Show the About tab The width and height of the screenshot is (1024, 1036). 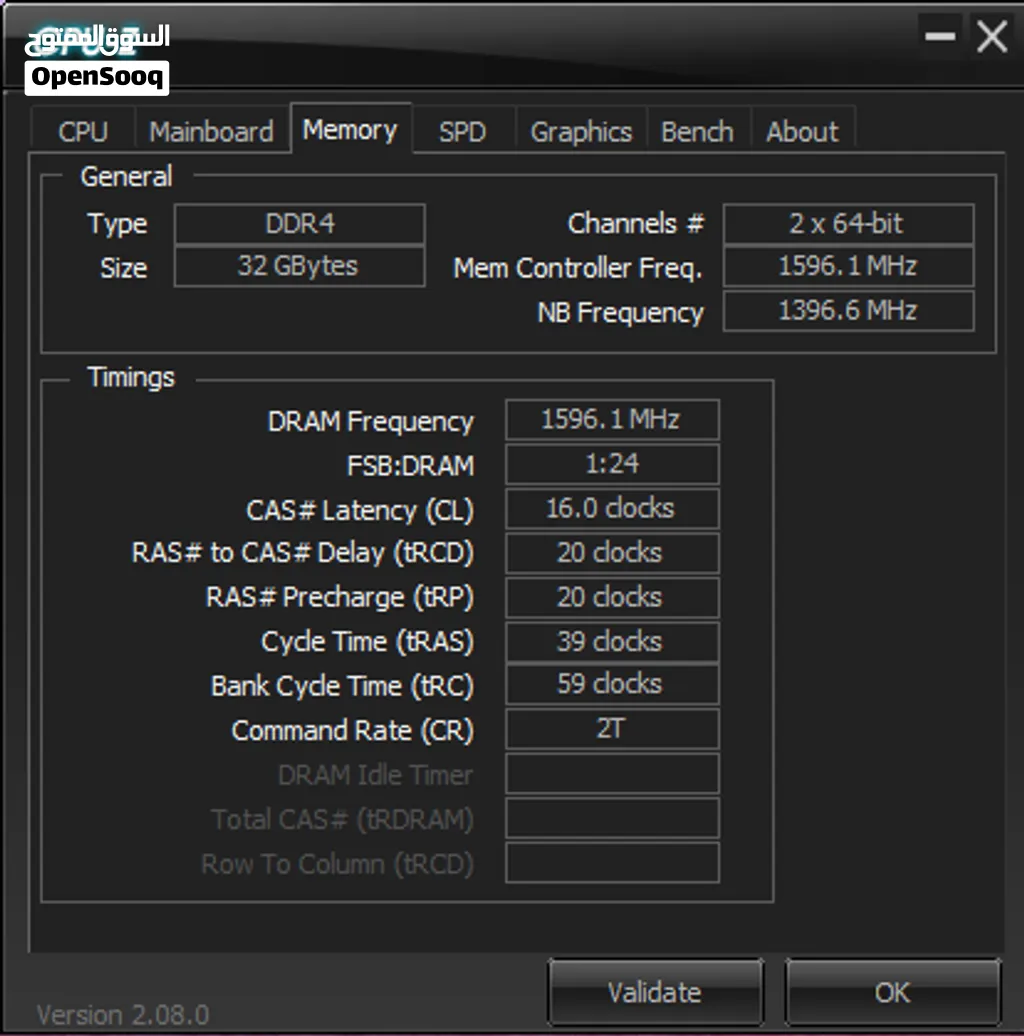[x=803, y=131]
